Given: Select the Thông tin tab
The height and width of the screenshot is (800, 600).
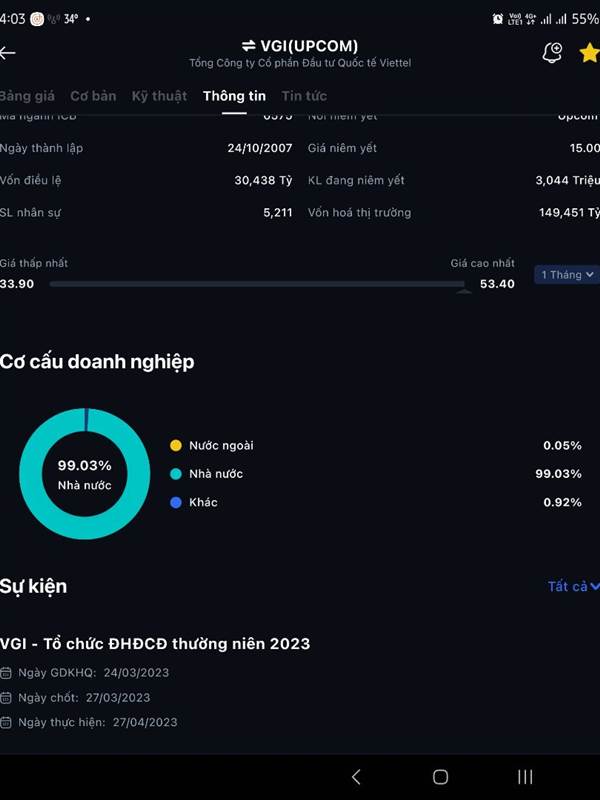Looking at the screenshot, I should point(234,96).
